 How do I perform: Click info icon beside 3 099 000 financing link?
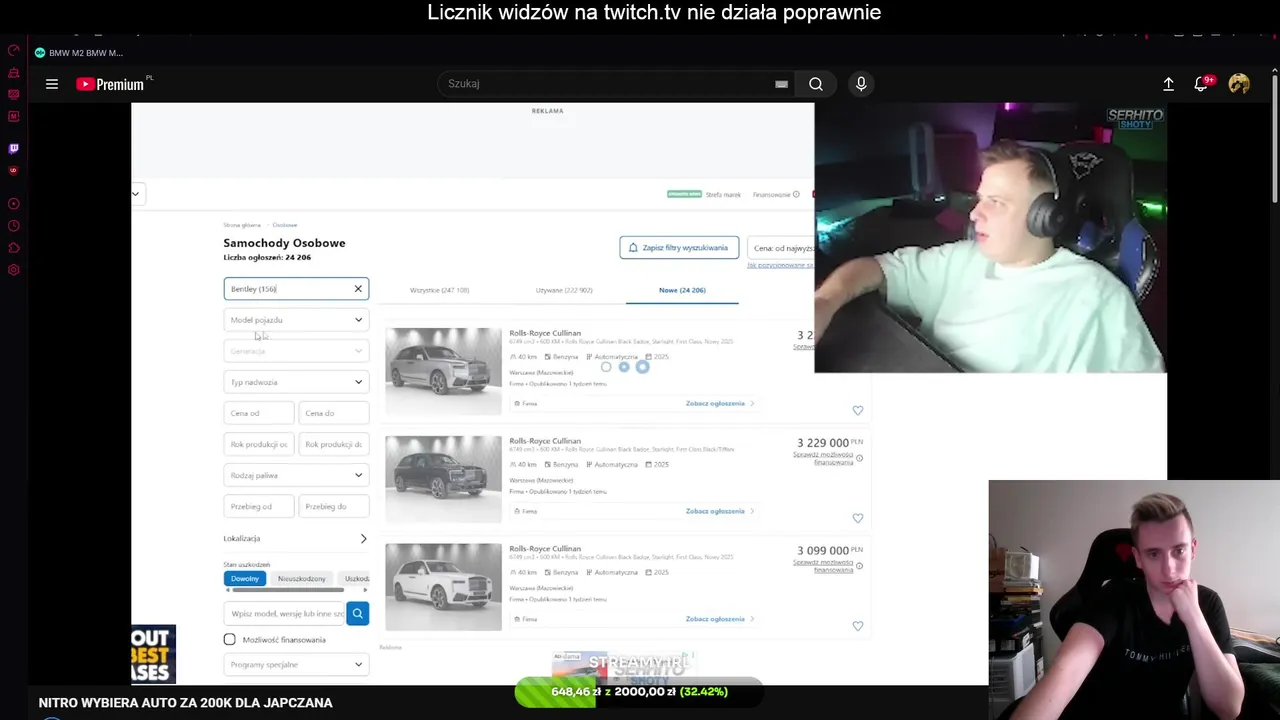click(x=859, y=566)
